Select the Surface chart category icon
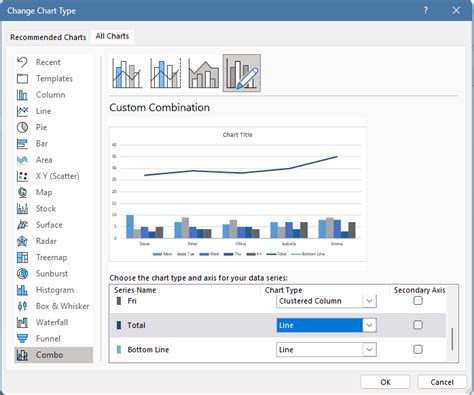The width and height of the screenshot is (474, 395). coord(22,225)
